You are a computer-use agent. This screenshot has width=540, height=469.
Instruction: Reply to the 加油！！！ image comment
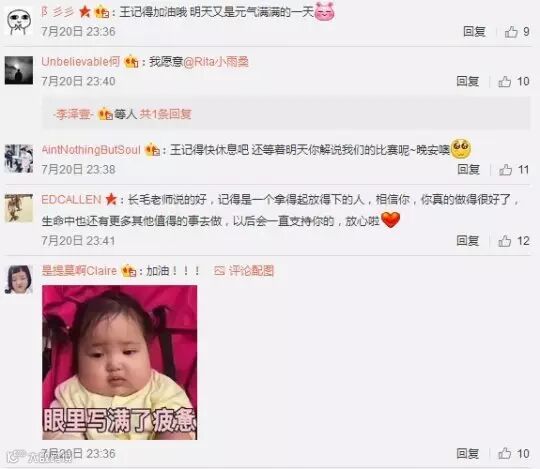[468, 454]
